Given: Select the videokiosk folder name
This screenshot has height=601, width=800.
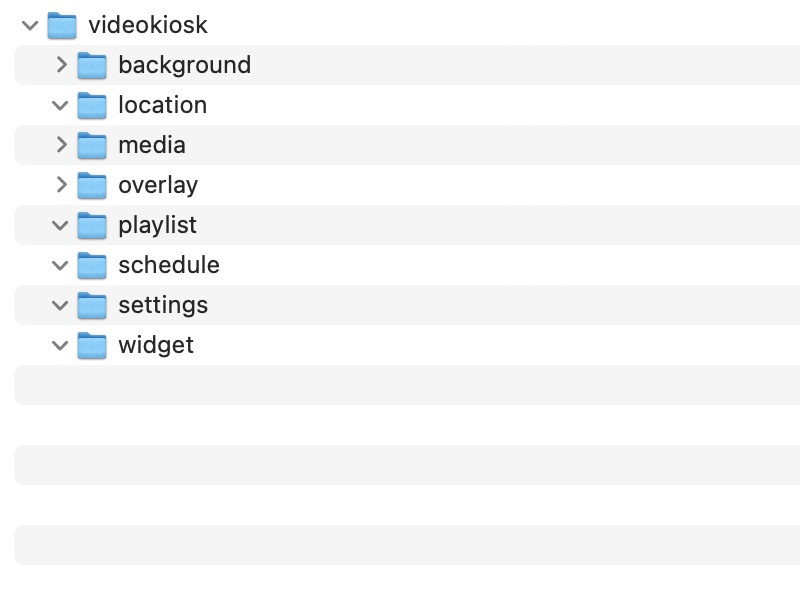Looking at the screenshot, I should click(148, 25).
